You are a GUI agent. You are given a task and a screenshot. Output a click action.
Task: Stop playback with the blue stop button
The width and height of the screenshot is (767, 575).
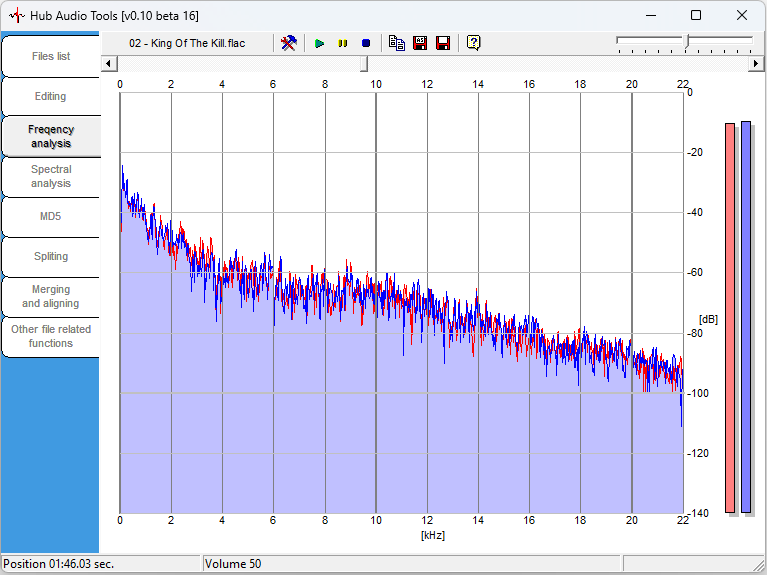click(x=366, y=44)
